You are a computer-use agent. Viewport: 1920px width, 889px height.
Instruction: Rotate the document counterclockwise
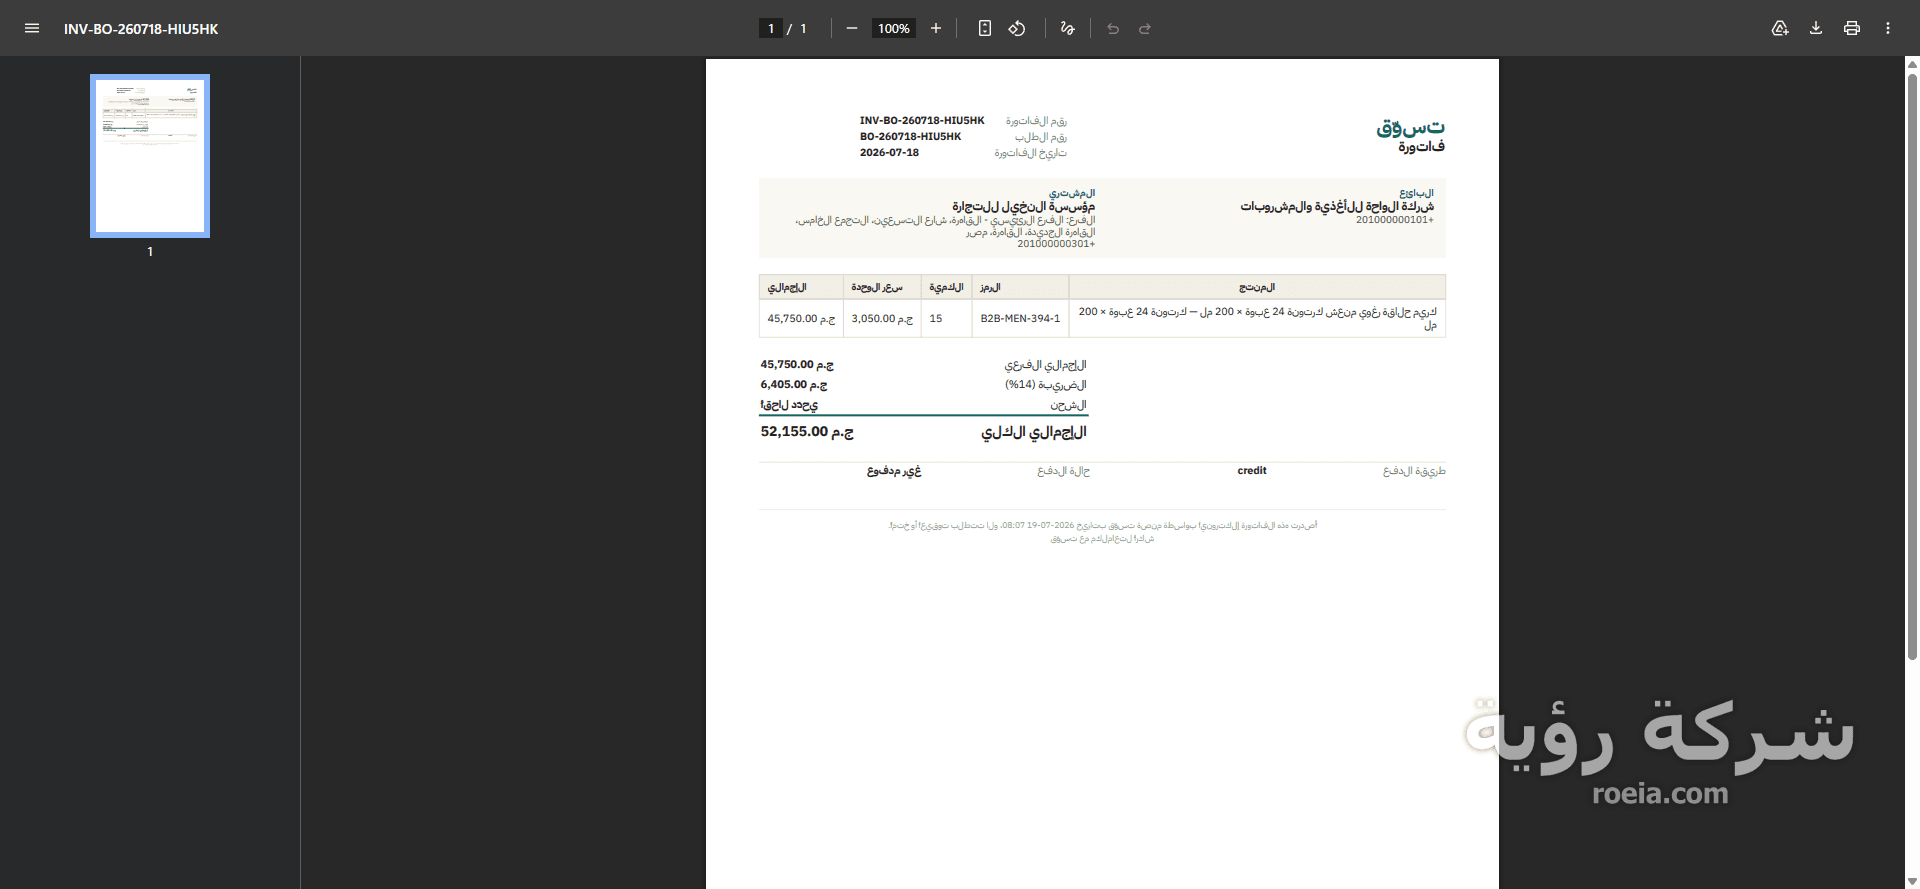pos(1017,28)
